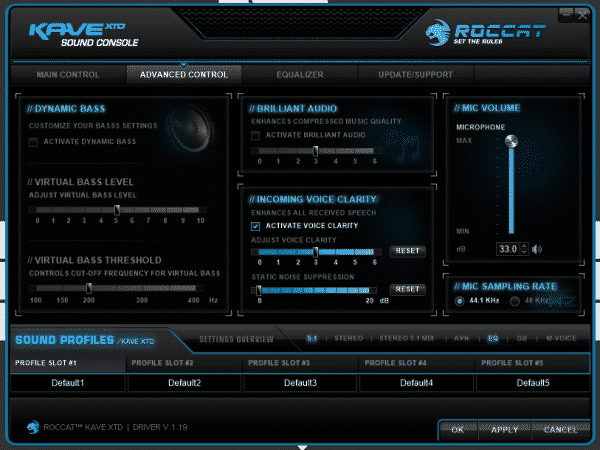Enable Activate Dynamic Bass checkbox
Image resolution: width=600 pixels, height=450 pixels.
(33, 142)
